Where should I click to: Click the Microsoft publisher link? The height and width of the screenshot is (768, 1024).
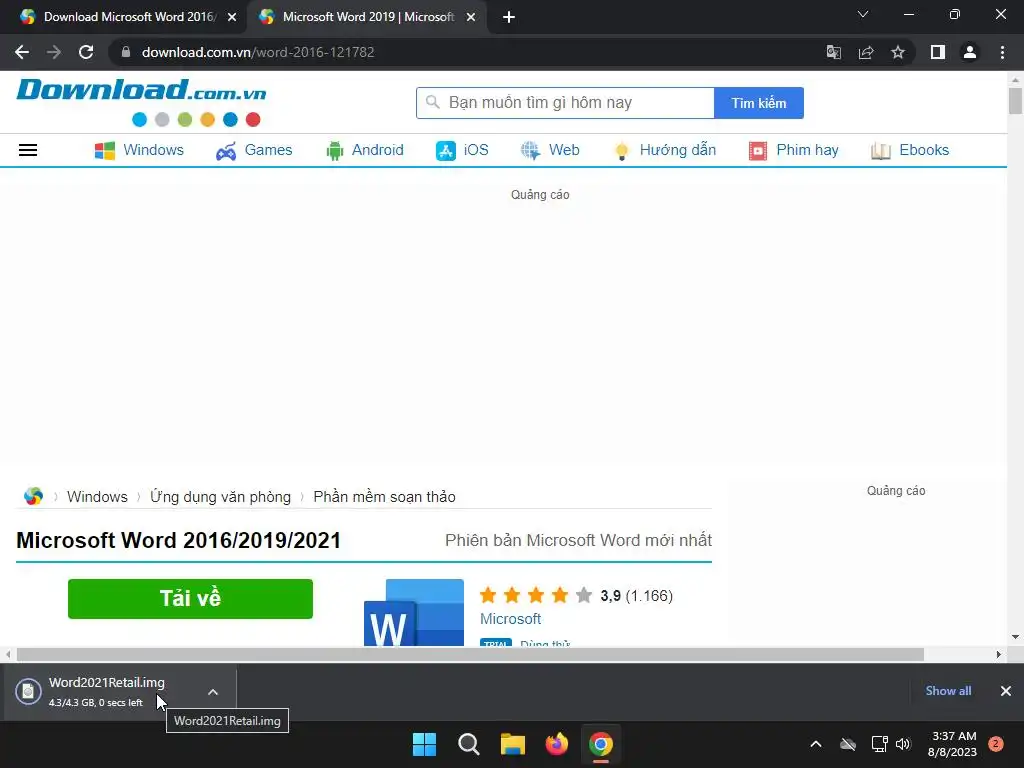point(511,619)
